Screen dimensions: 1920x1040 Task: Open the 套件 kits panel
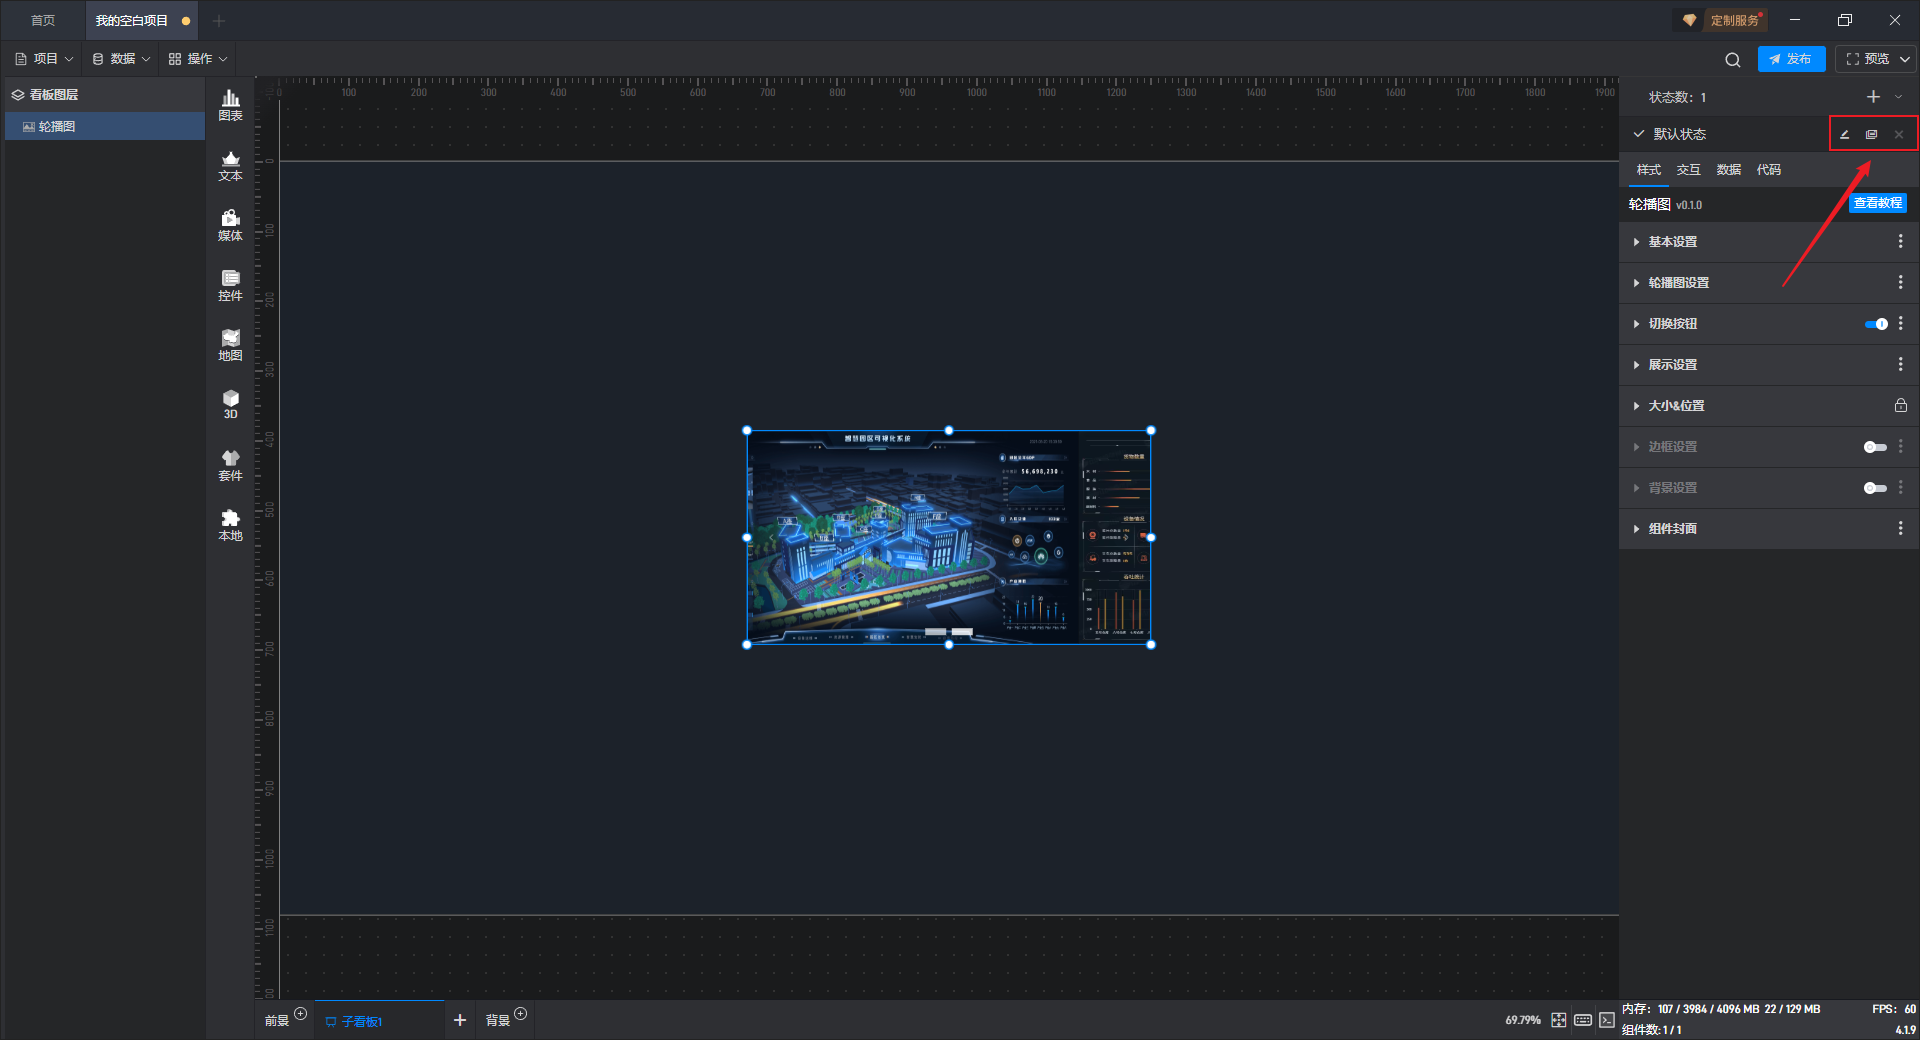click(230, 465)
